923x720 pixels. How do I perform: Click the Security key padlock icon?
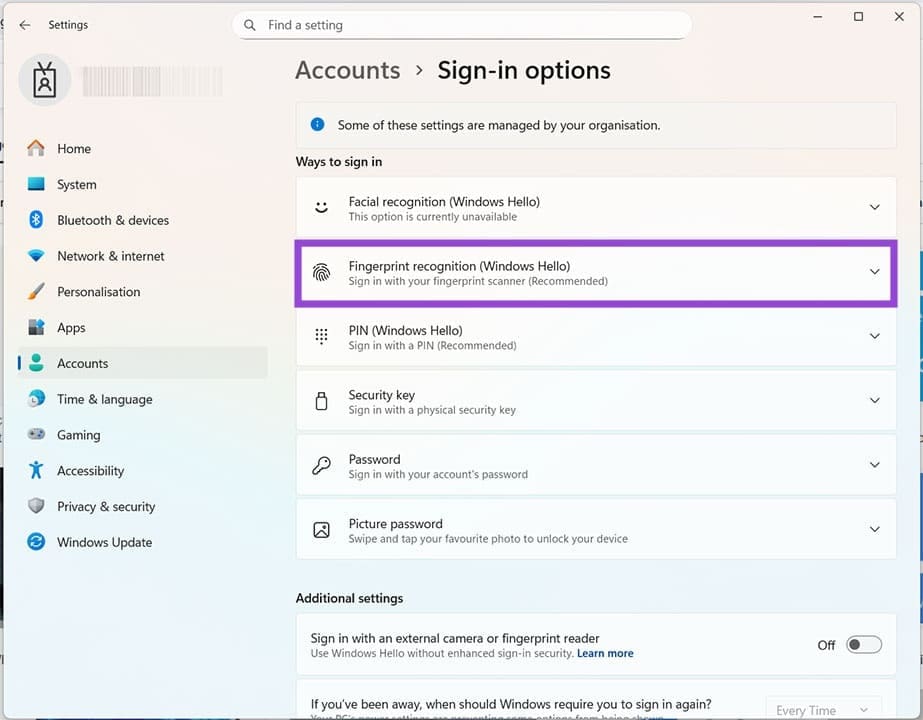point(321,401)
